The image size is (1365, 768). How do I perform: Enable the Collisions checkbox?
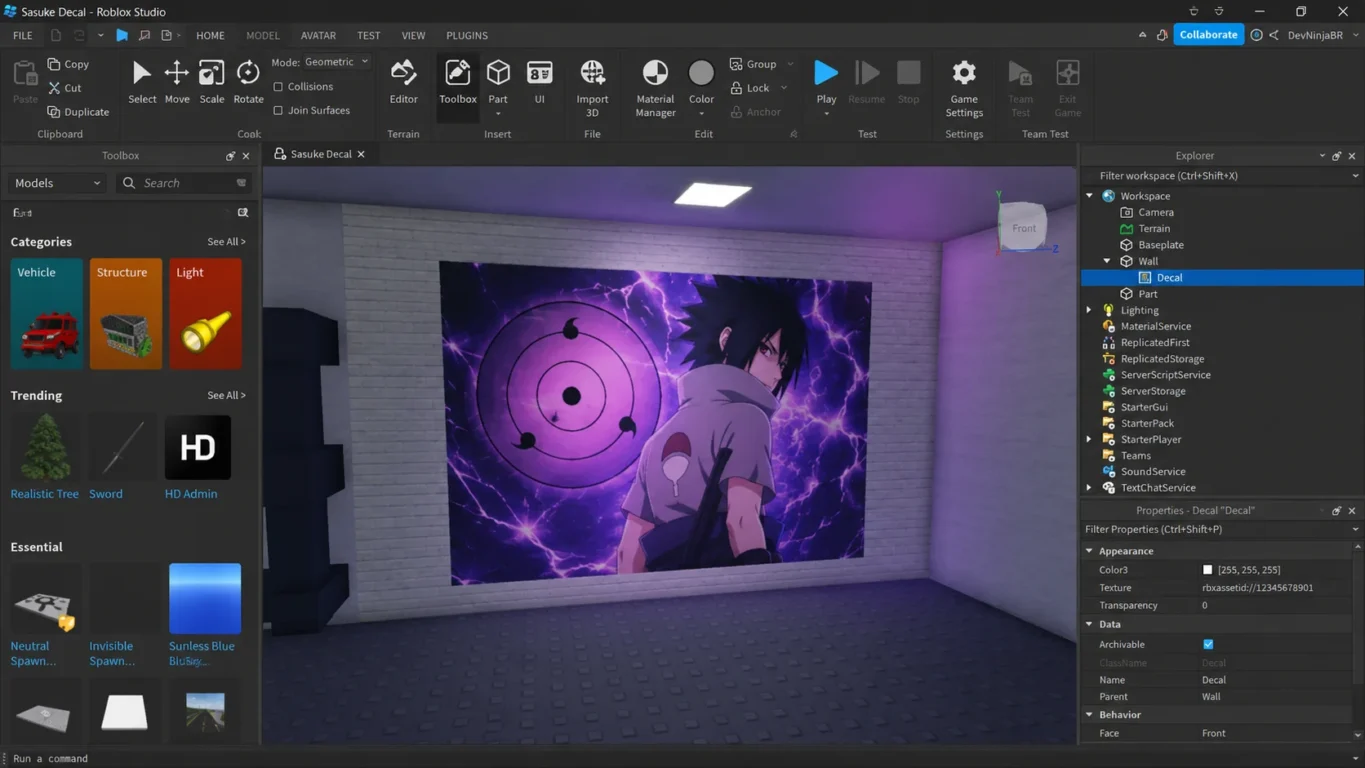click(278, 87)
